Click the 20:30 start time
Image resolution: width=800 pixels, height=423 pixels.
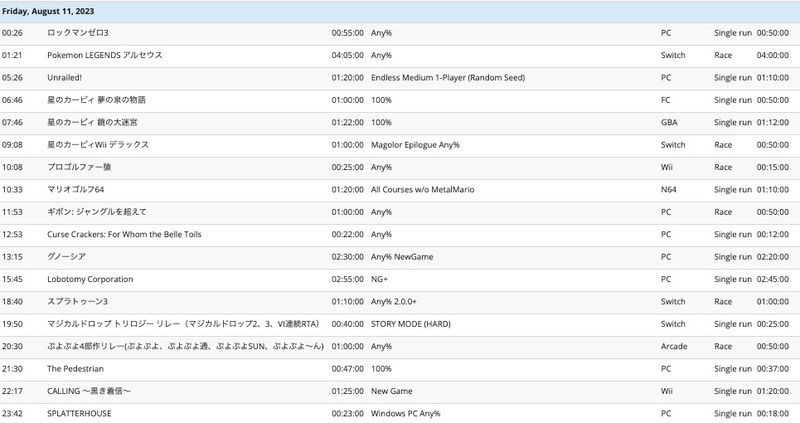pos(12,346)
